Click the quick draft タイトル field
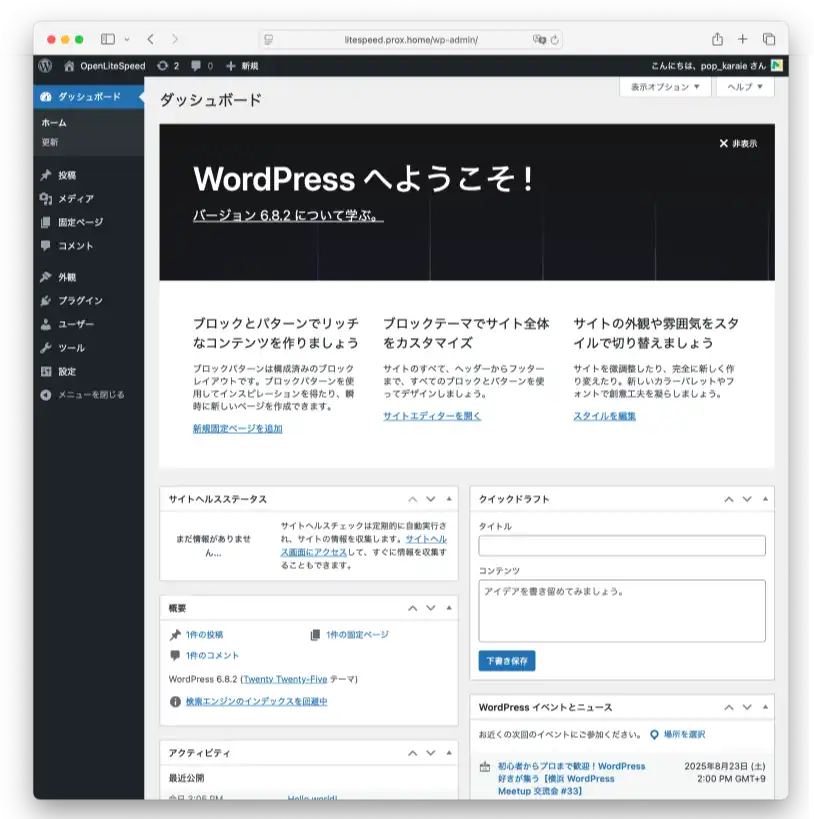 [x=622, y=546]
